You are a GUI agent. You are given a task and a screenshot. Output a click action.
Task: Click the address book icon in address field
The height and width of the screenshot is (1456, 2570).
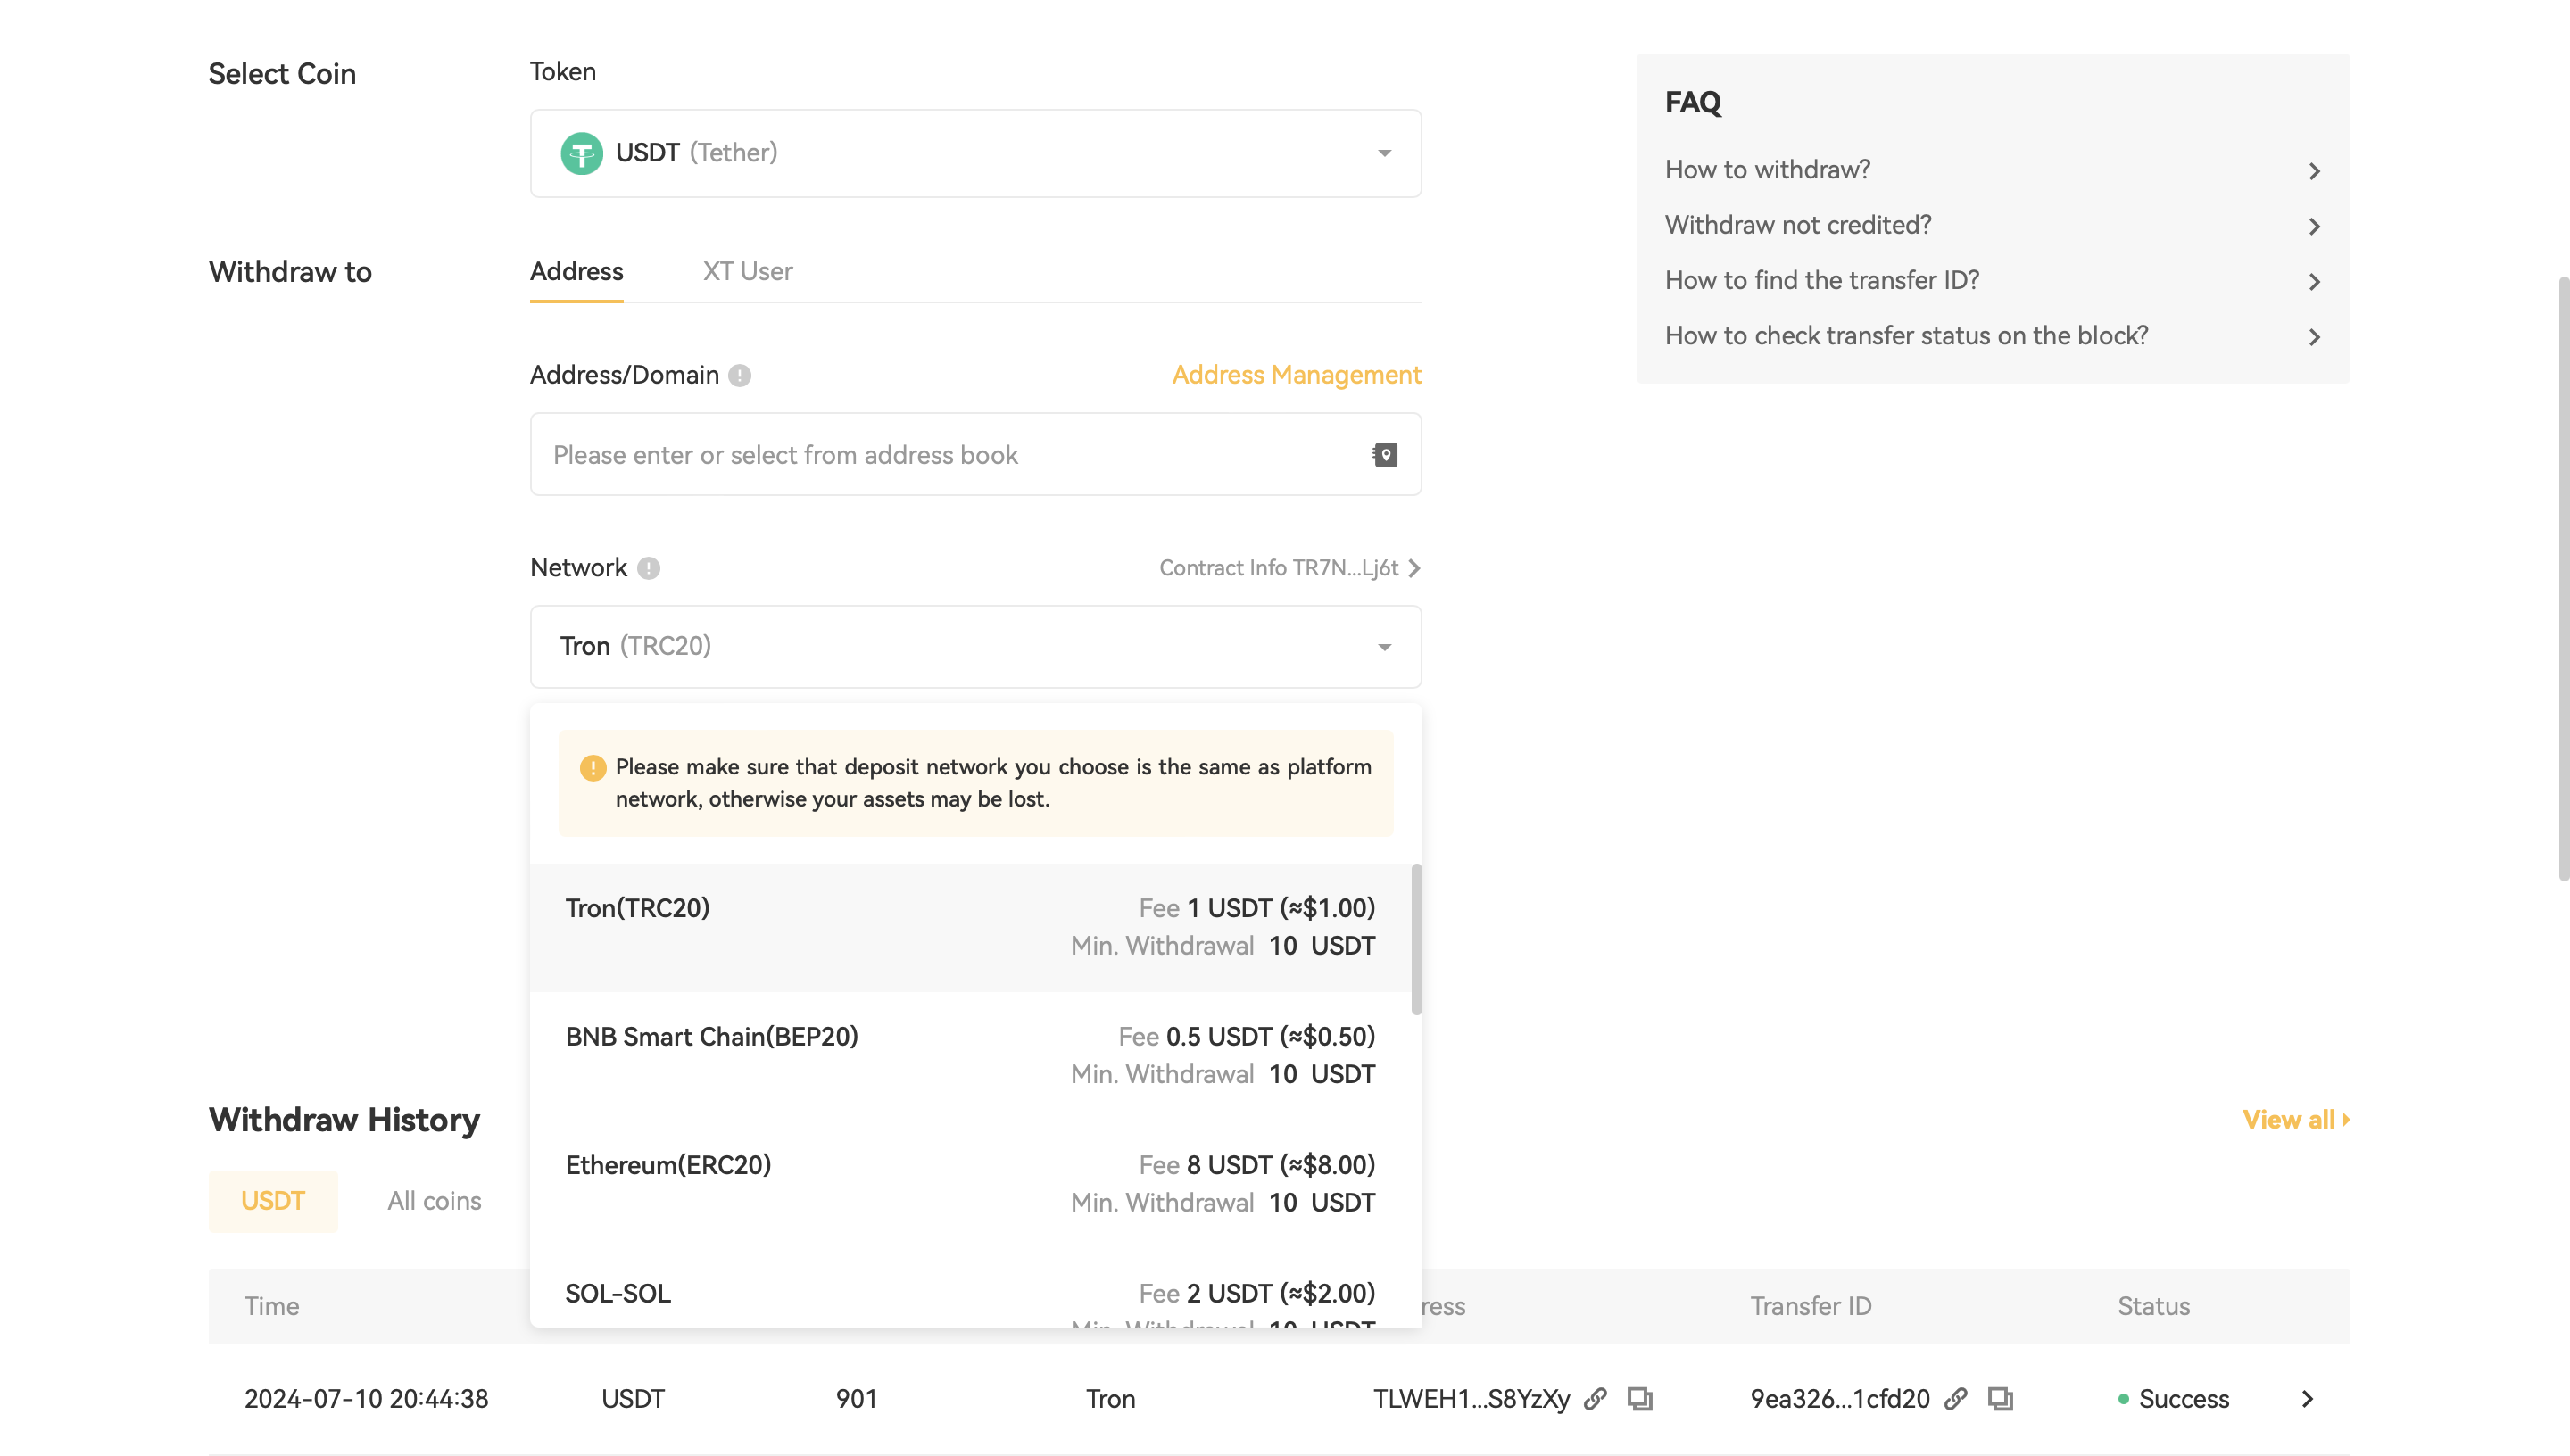[x=1385, y=455]
